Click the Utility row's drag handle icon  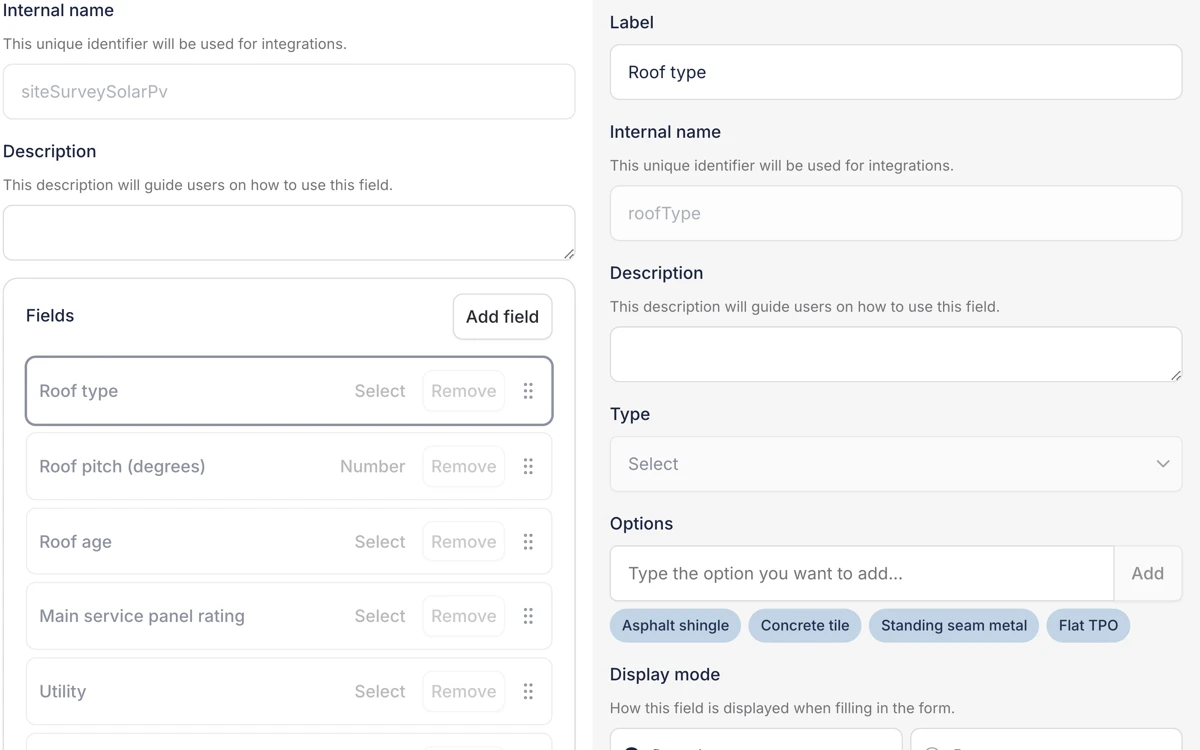click(528, 691)
